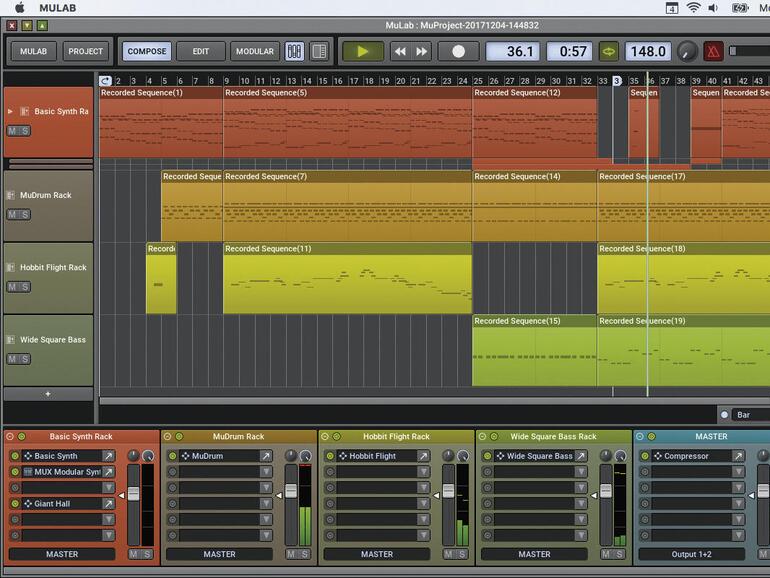Viewport: 770px width, 578px height.
Task: Click the rewind transport button
Action: pos(400,51)
